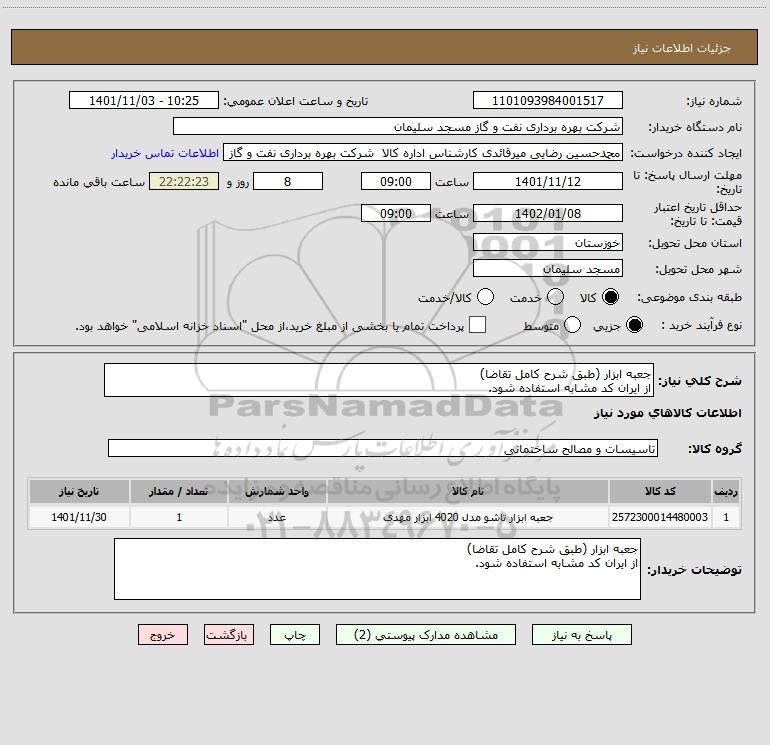Click the گروه کالا field
This screenshot has height=745, width=770.
coord(383,448)
